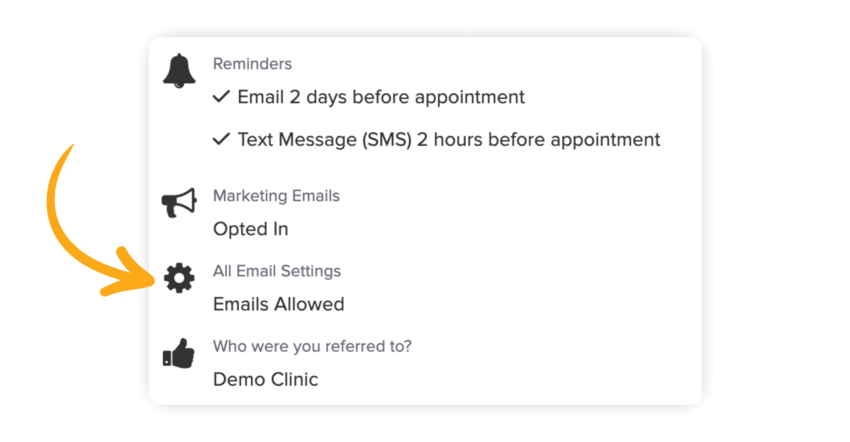Select the Reminders section label
This screenshot has height=442, width=850.
coord(252,64)
